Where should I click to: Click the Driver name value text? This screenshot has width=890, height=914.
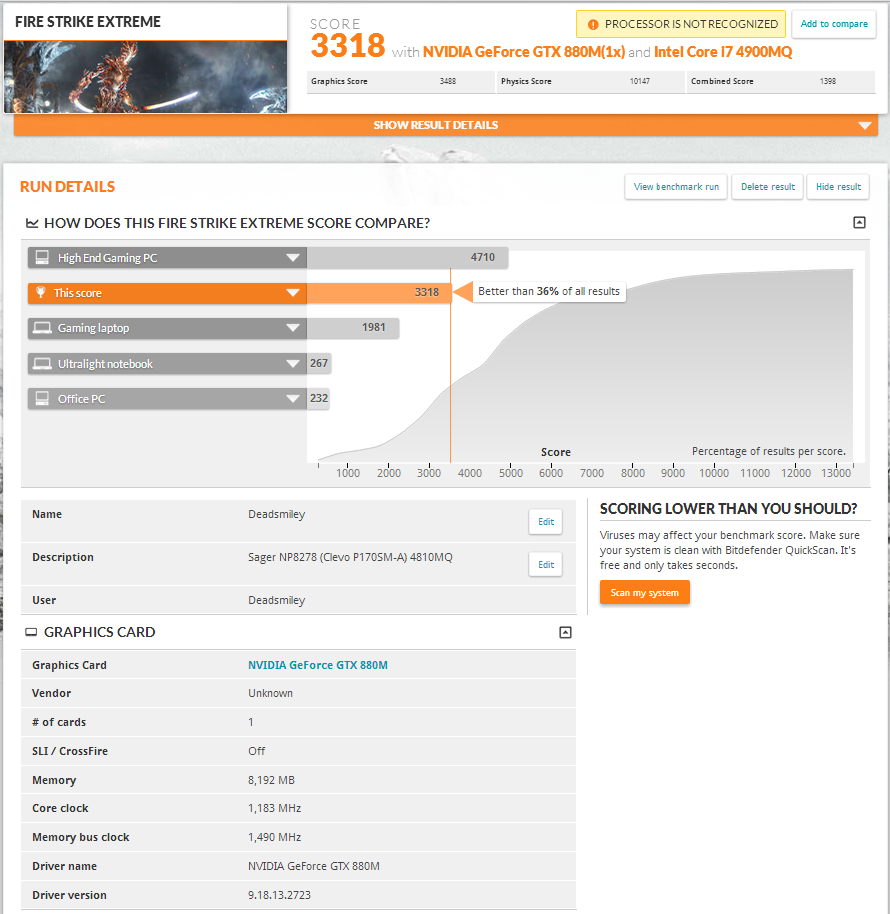[314, 866]
